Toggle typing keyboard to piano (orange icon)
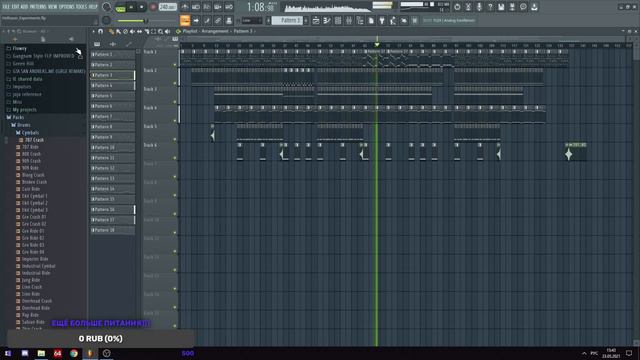 [184, 20]
